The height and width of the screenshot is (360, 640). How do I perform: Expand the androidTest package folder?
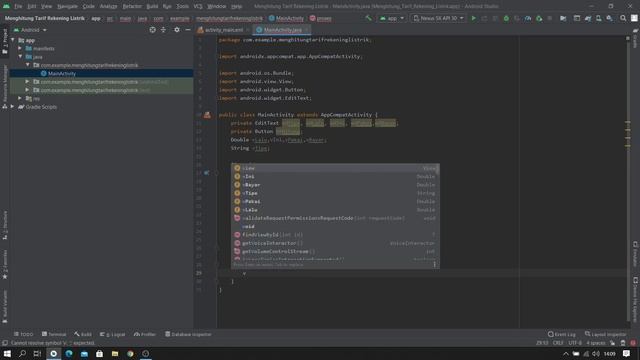28,82
